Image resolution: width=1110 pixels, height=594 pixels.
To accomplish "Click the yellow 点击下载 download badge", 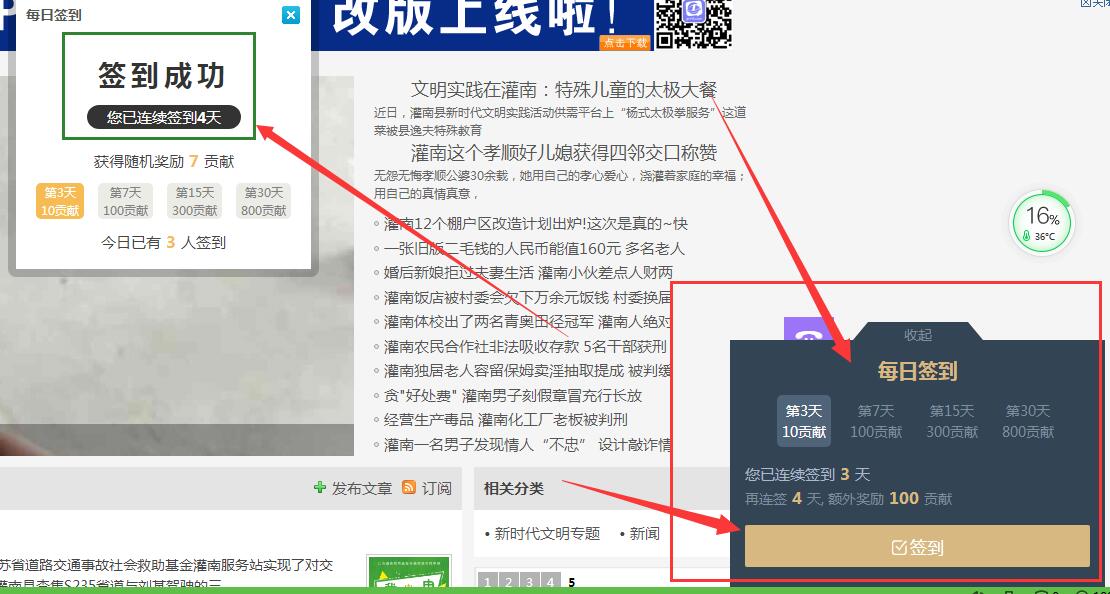I will (x=625, y=44).
